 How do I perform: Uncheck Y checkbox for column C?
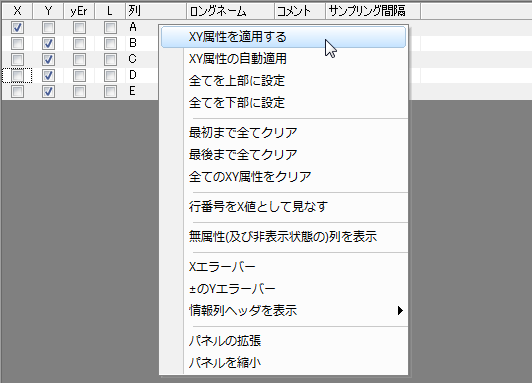[48, 59]
